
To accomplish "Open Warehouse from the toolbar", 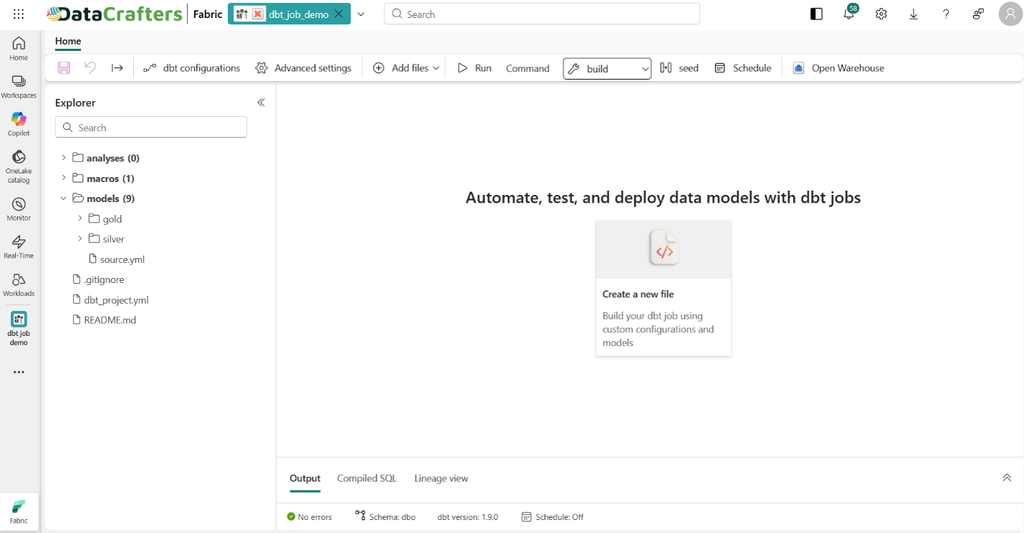I will coord(839,68).
